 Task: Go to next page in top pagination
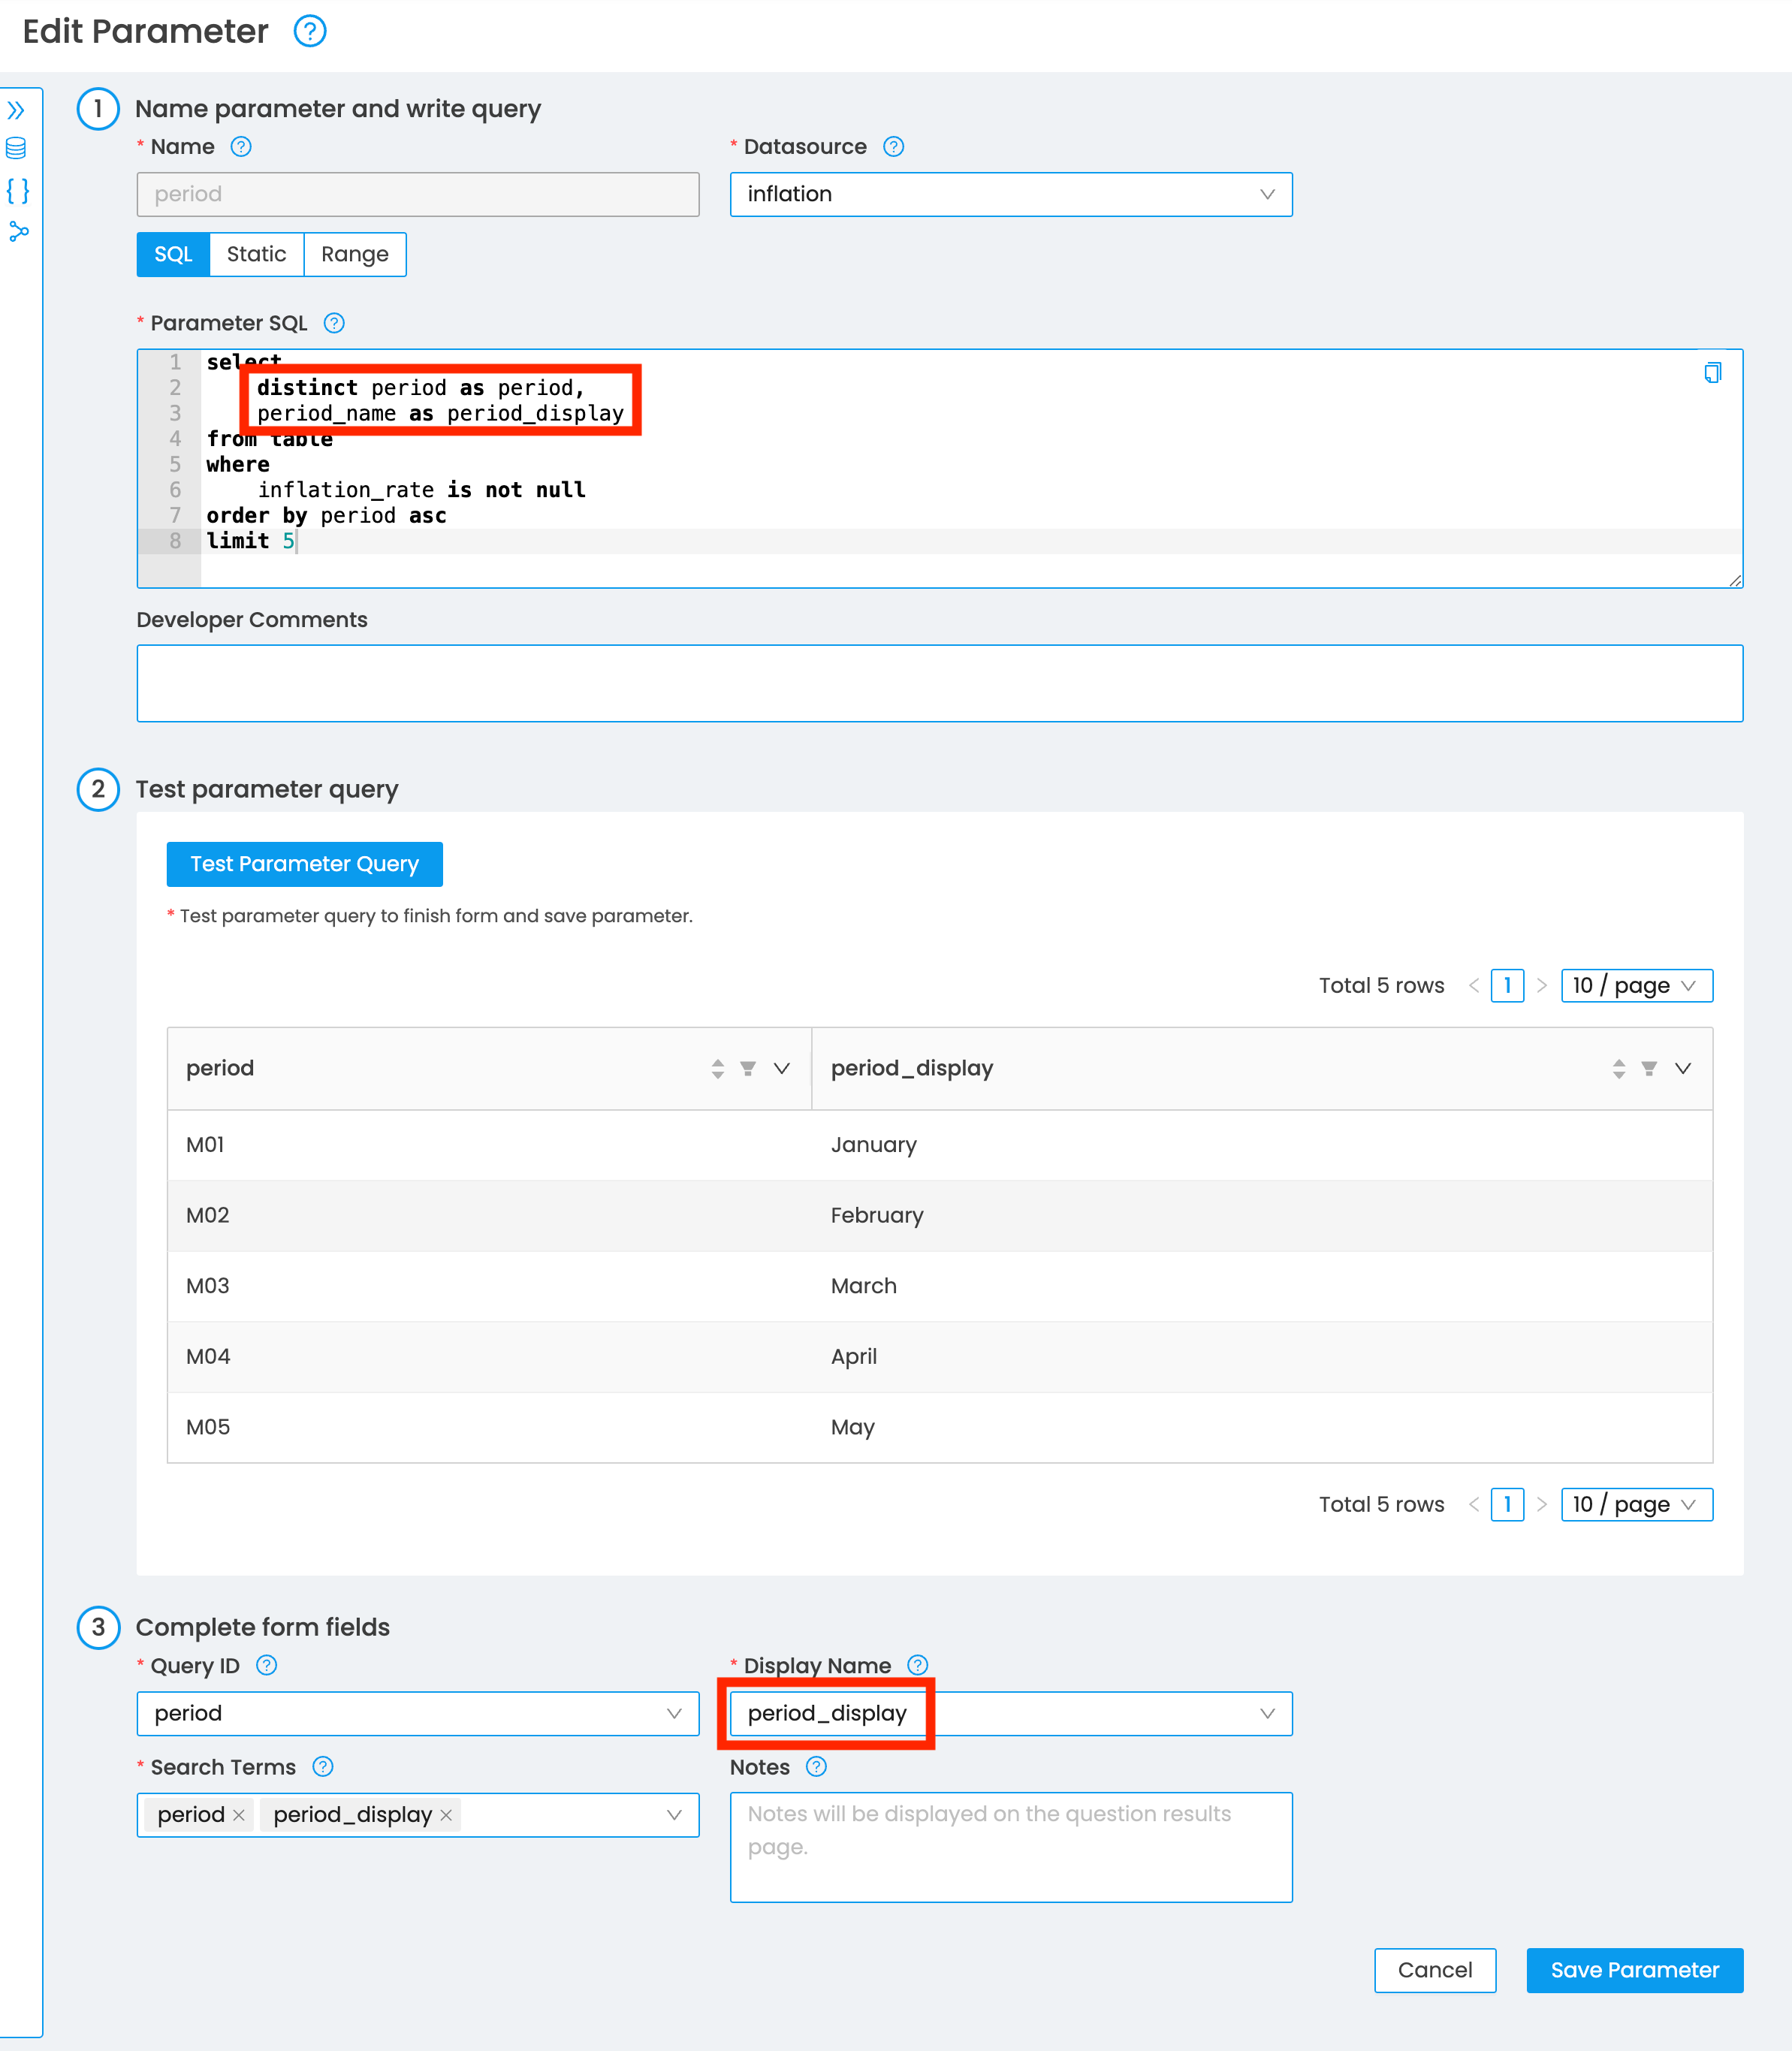(x=1542, y=986)
